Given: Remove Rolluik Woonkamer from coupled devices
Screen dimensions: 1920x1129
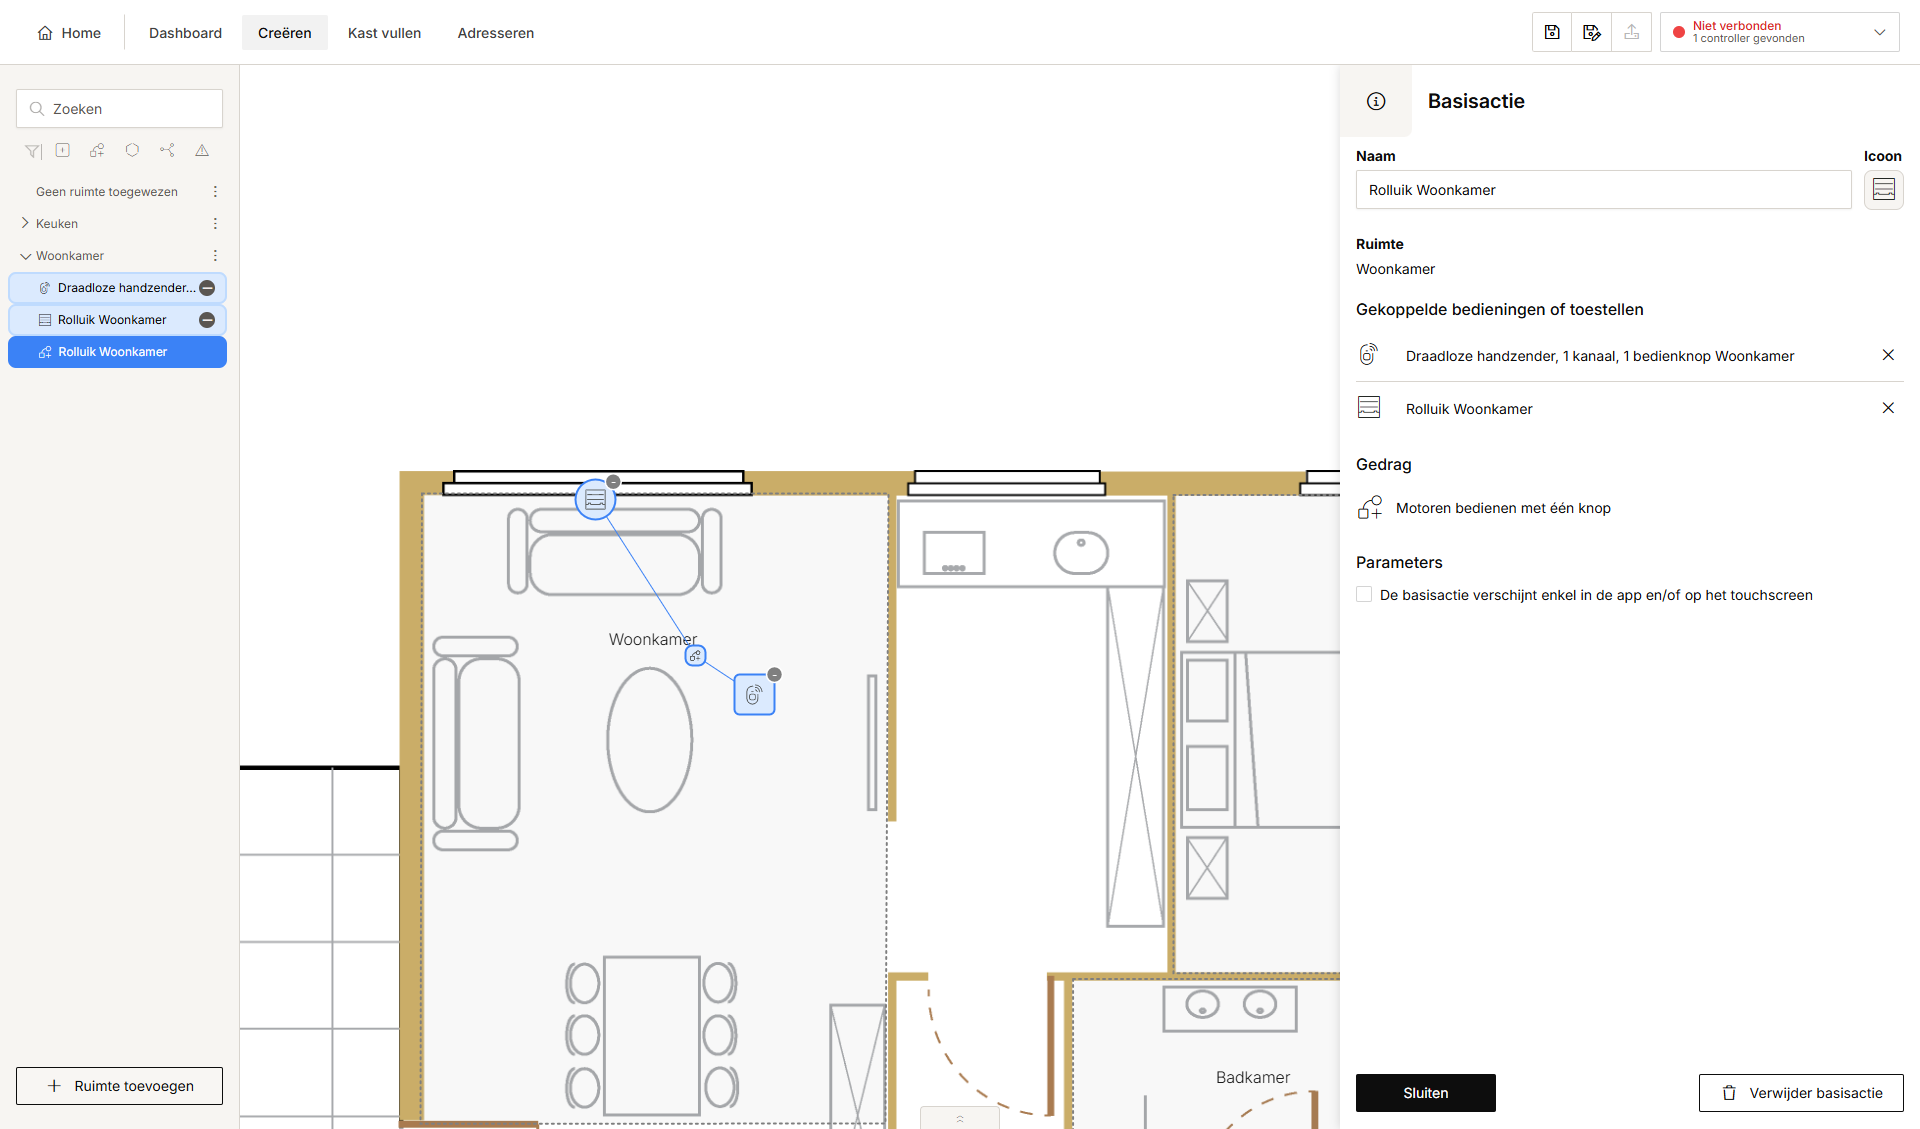Looking at the screenshot, I should [x=1888, y=408].
